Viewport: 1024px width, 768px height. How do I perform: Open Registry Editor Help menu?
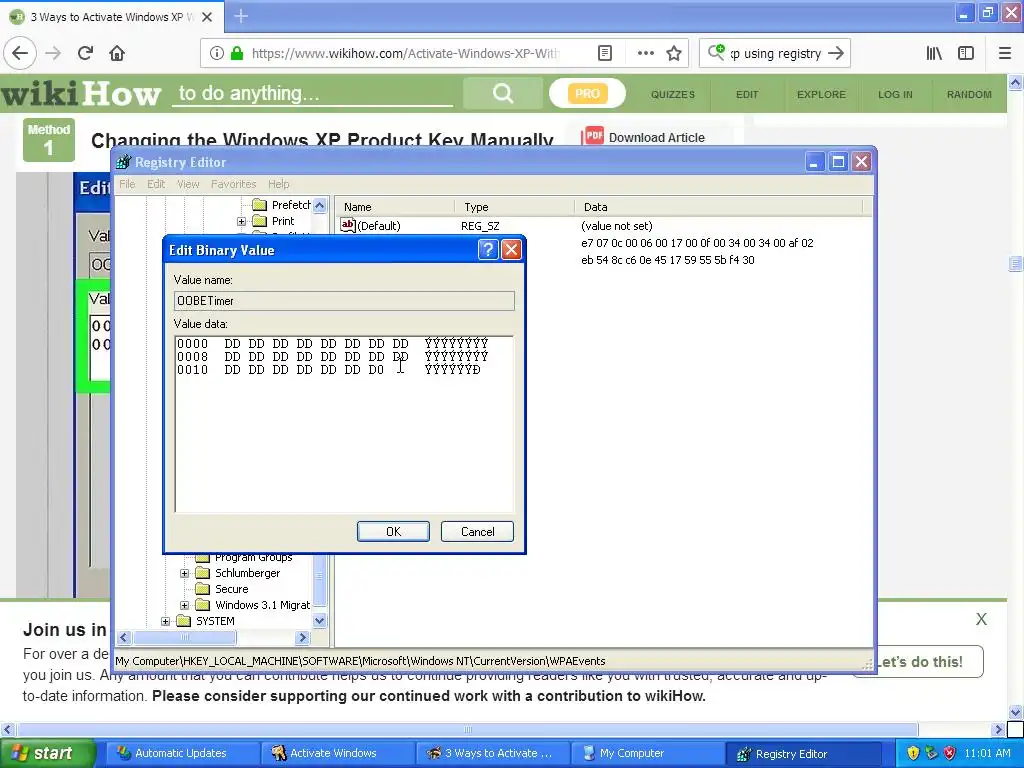[x=279, y=184]
